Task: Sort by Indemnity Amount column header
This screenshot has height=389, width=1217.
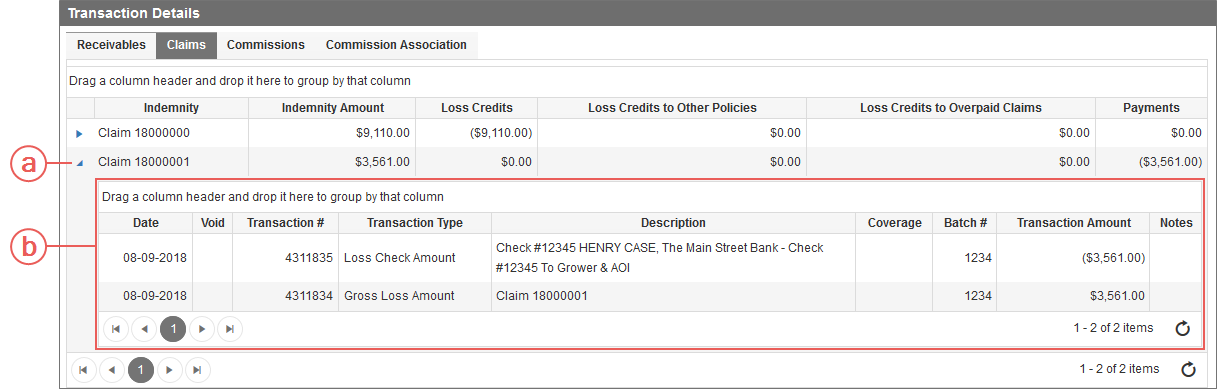Action: [333, 108]
